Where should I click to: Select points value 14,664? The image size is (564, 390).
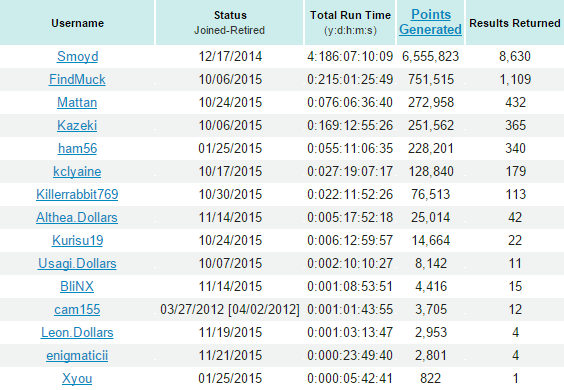(431, 241)
